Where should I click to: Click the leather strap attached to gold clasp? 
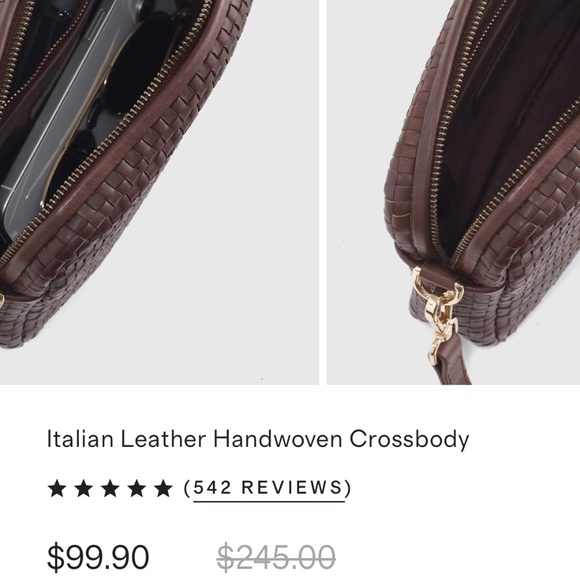[451, 362]
